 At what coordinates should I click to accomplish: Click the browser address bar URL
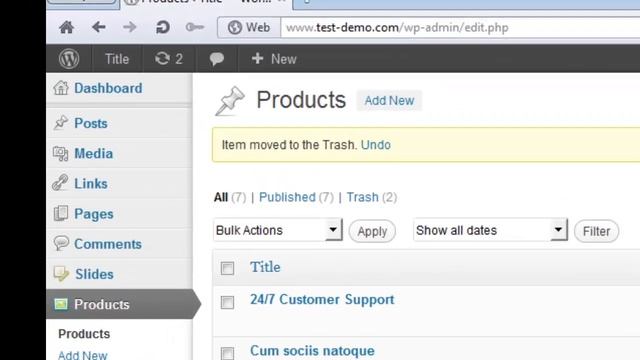pos(397,28)
